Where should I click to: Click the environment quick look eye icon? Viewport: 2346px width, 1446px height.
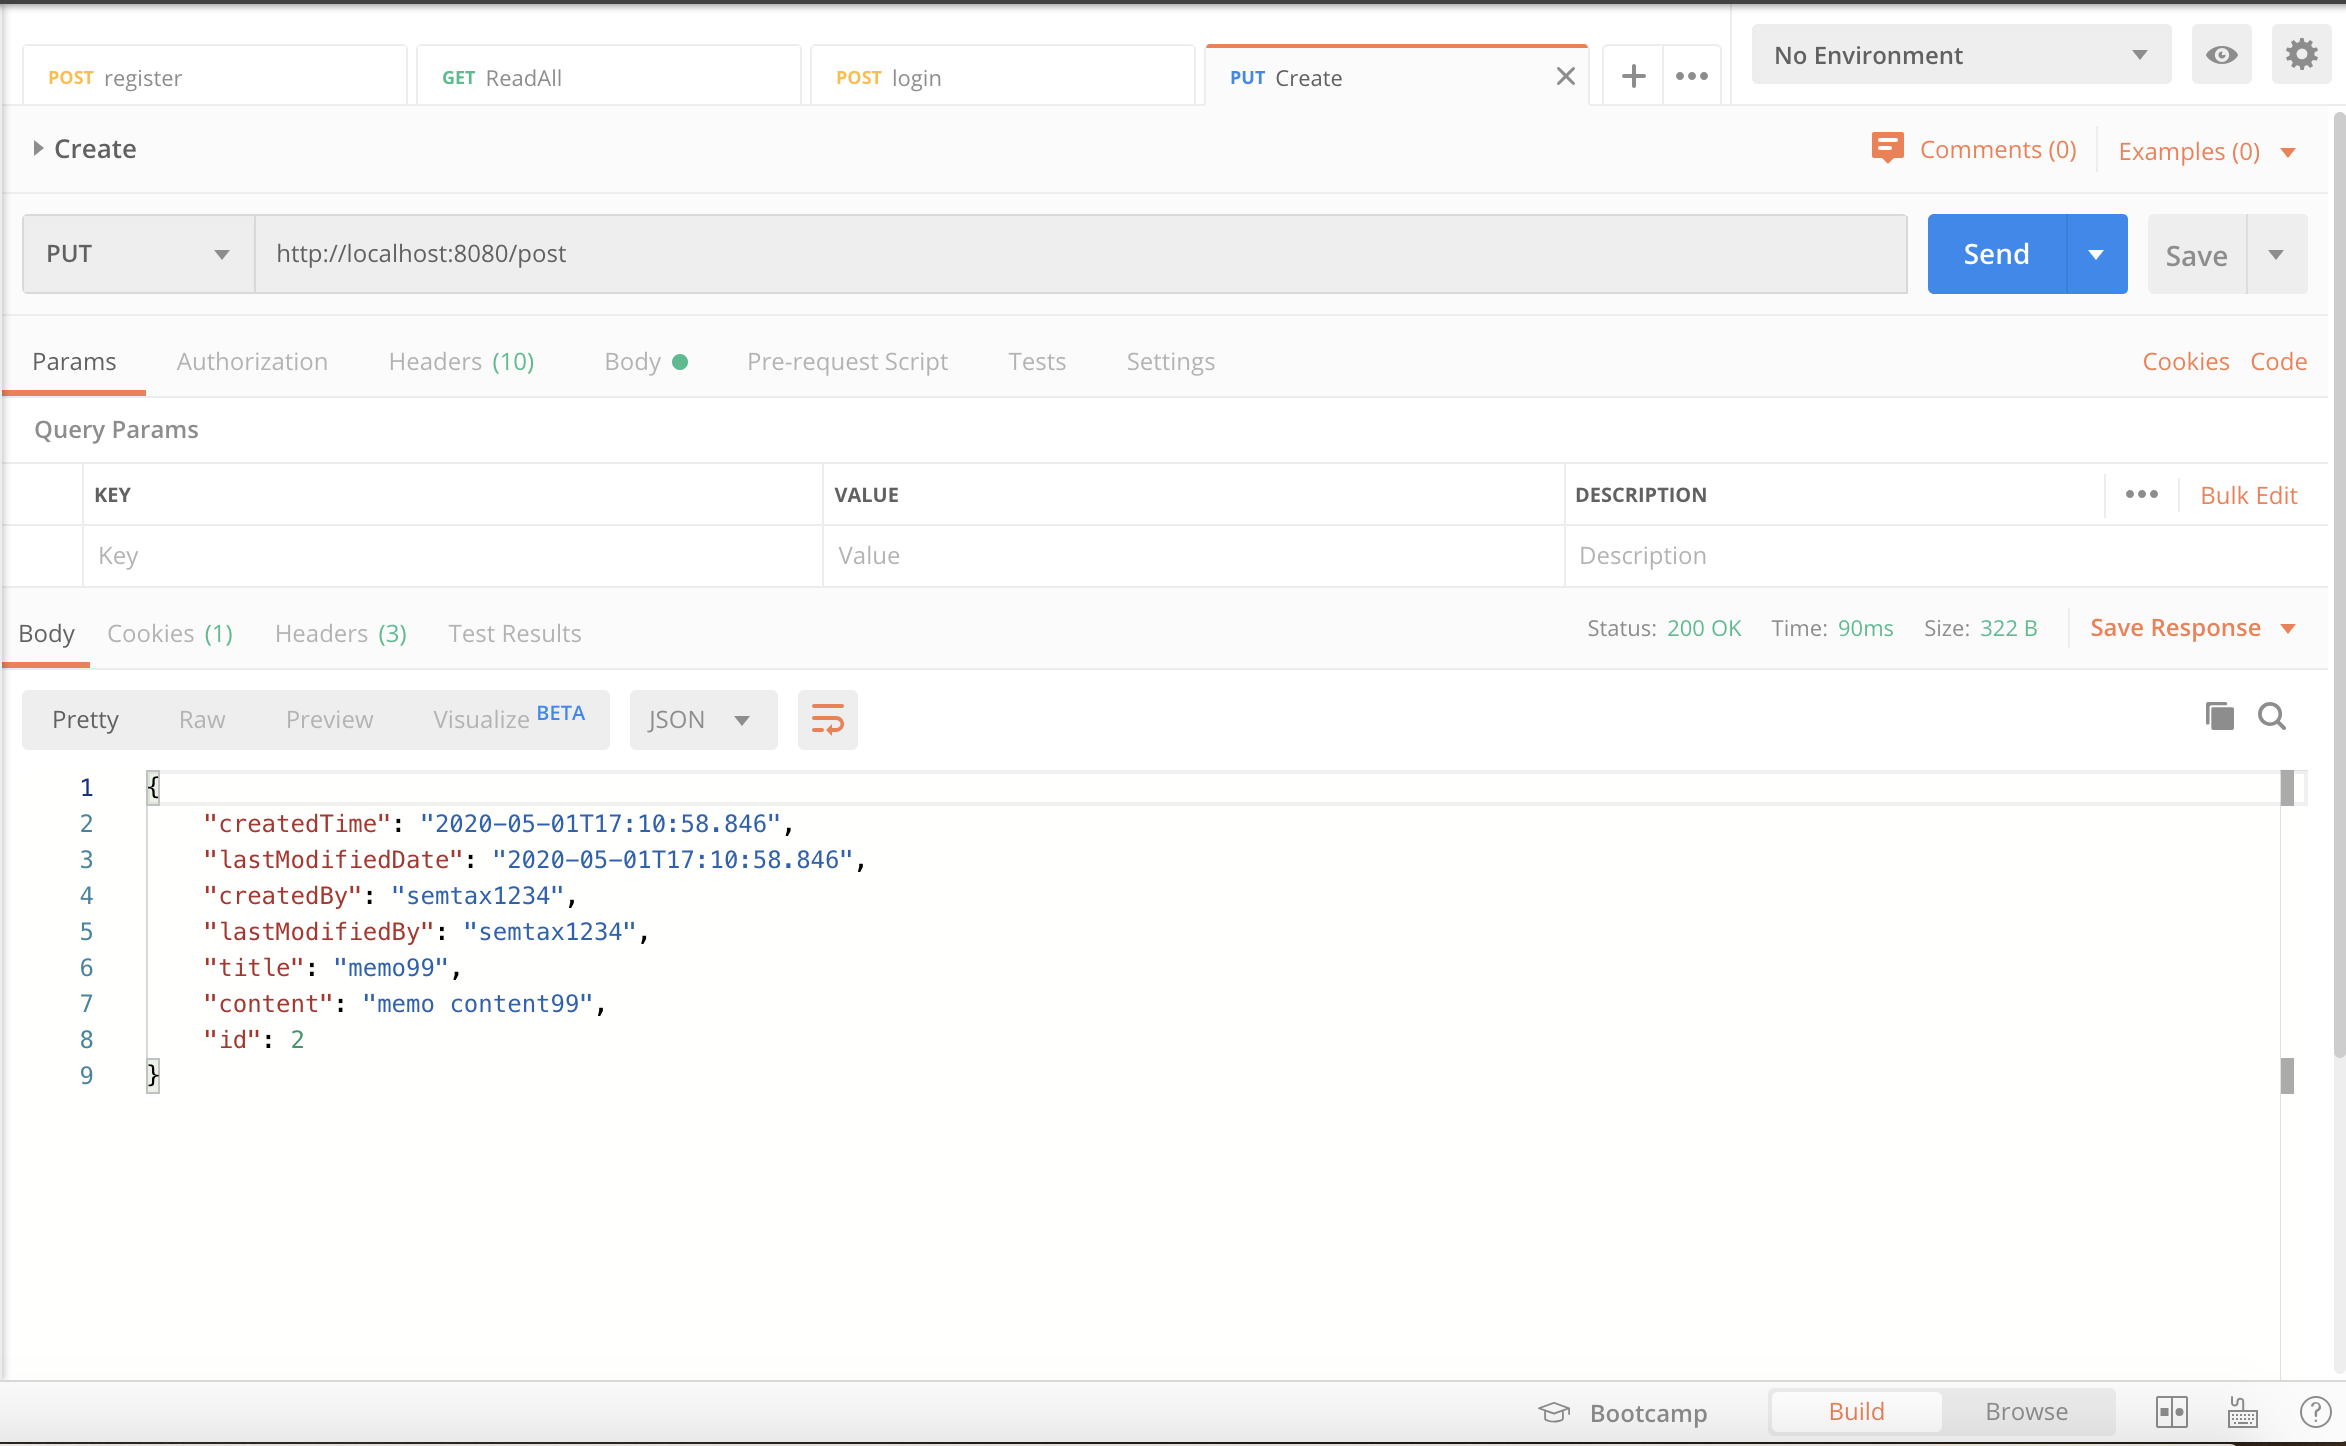pos(2221,55)
